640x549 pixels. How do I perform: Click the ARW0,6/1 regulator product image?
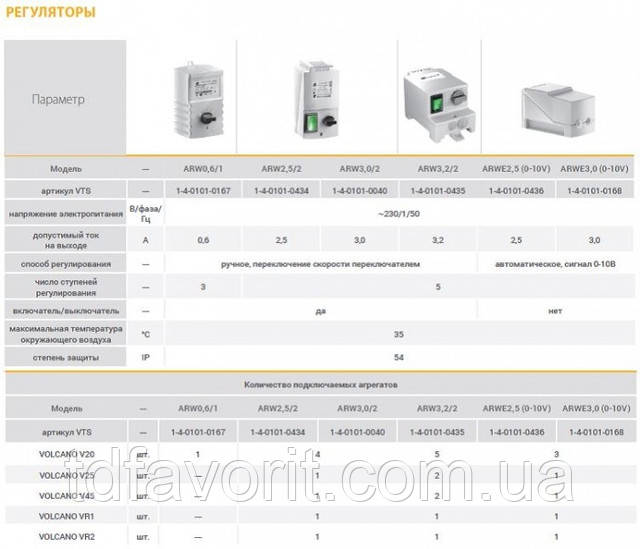pyautogui.click(x=199, y=100)
